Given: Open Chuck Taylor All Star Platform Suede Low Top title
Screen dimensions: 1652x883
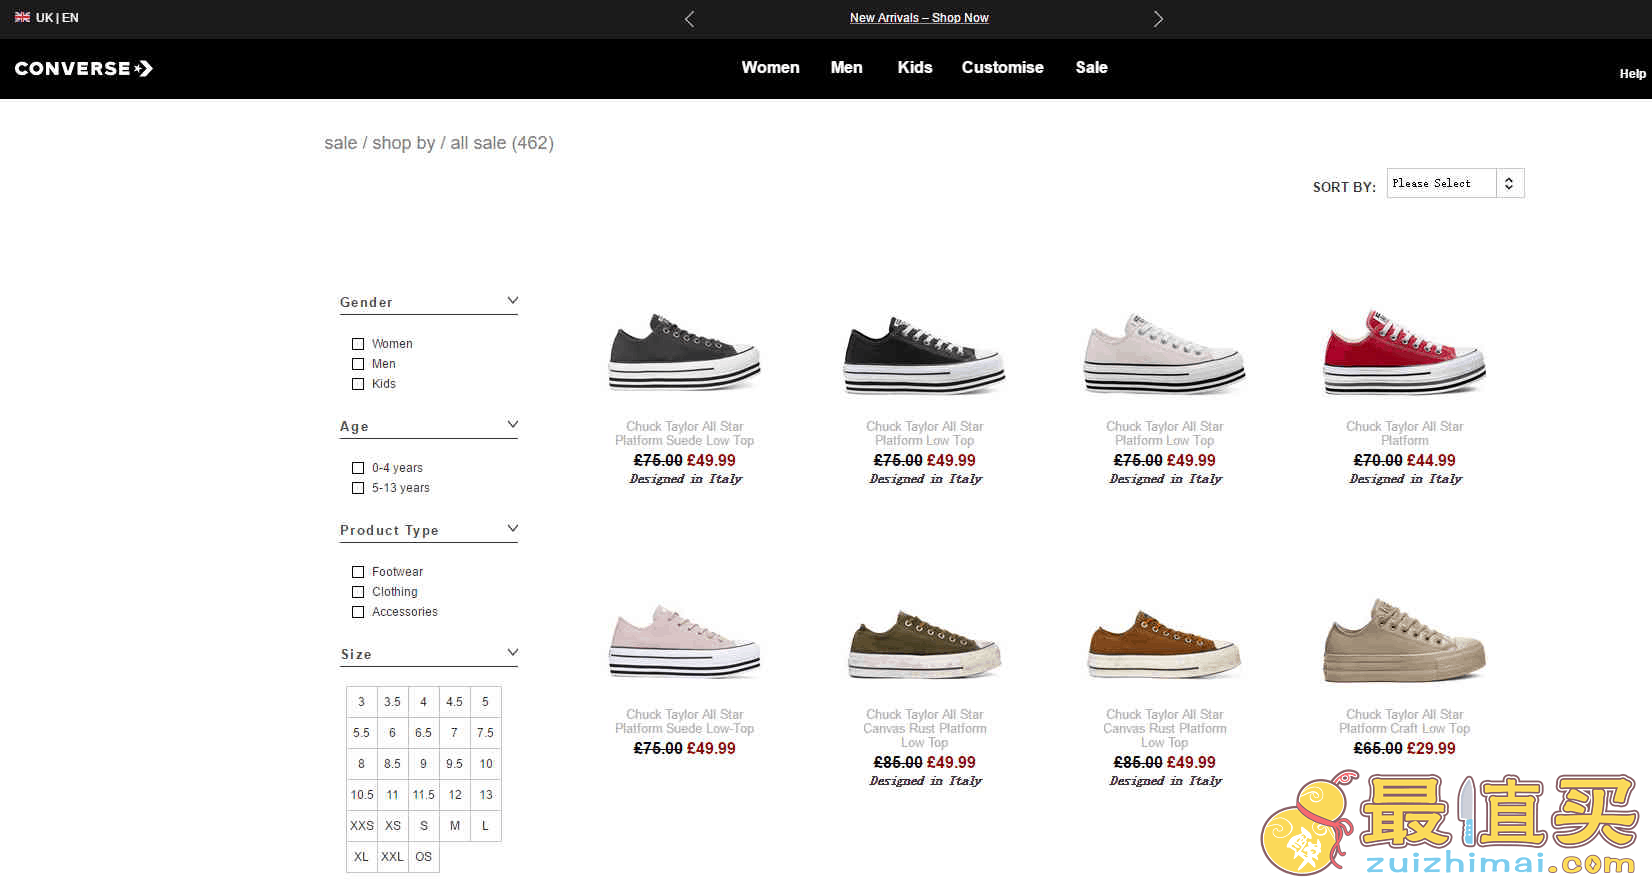Looking at the screenshot, I should (685, 433).
